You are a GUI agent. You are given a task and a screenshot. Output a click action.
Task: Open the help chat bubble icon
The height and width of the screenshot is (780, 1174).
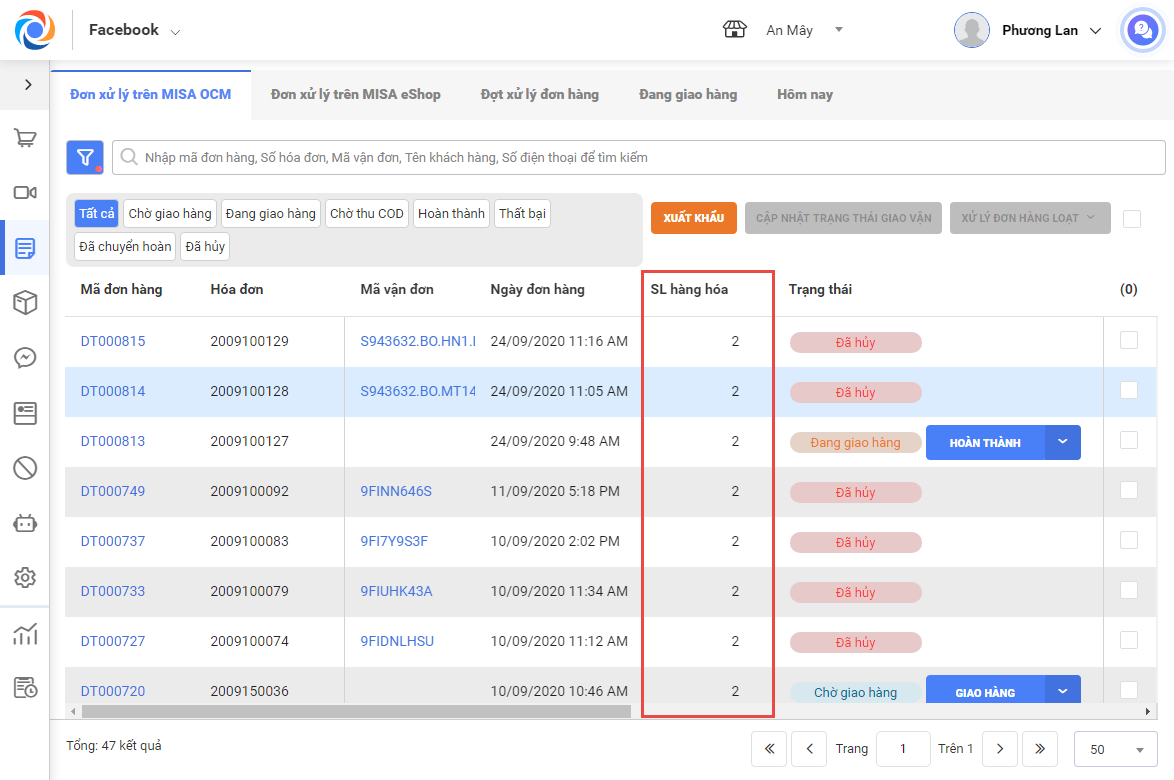pyautogui.click(x=1141, y=30)
